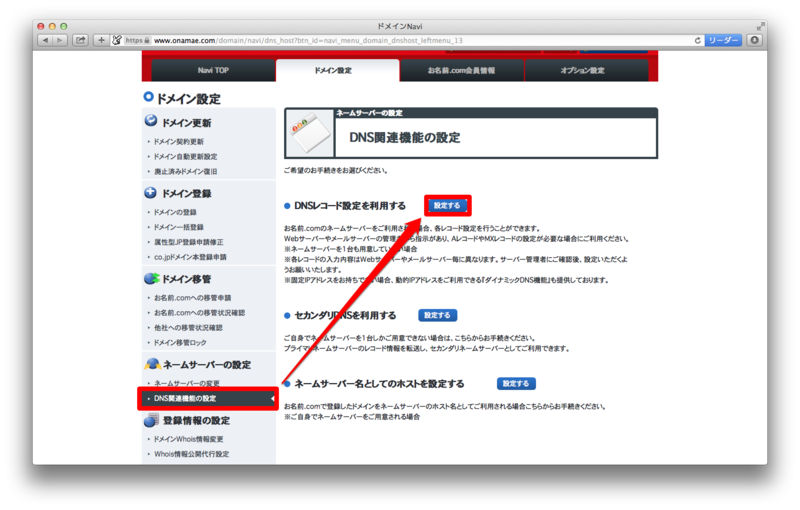Click the ドメイン更新 section icon

coord(151,121)
